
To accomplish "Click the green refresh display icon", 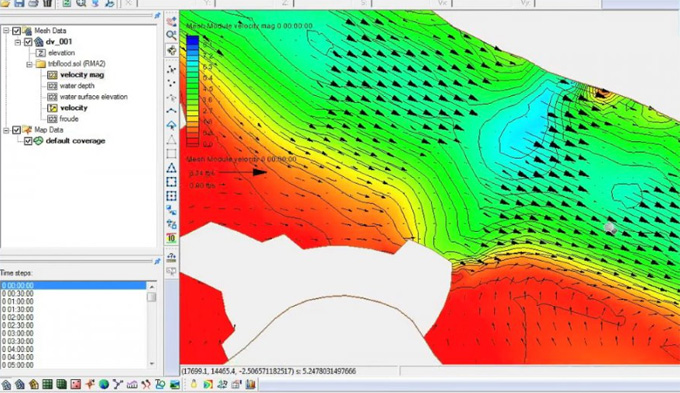I will coord(67,3).
